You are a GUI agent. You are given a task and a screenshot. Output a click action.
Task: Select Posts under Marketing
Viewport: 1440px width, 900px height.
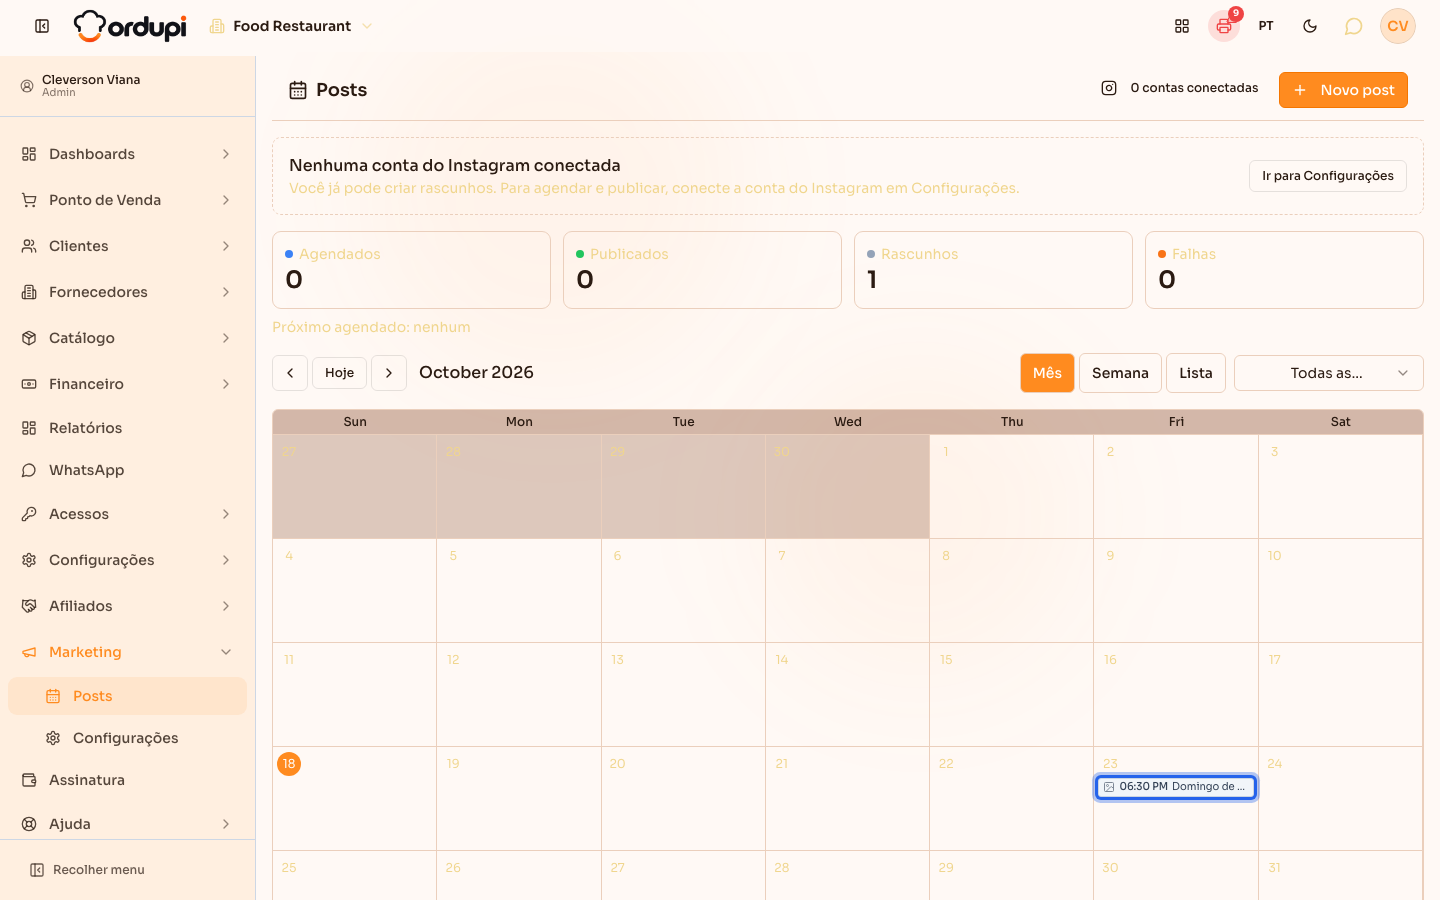[x=127, y=696]
